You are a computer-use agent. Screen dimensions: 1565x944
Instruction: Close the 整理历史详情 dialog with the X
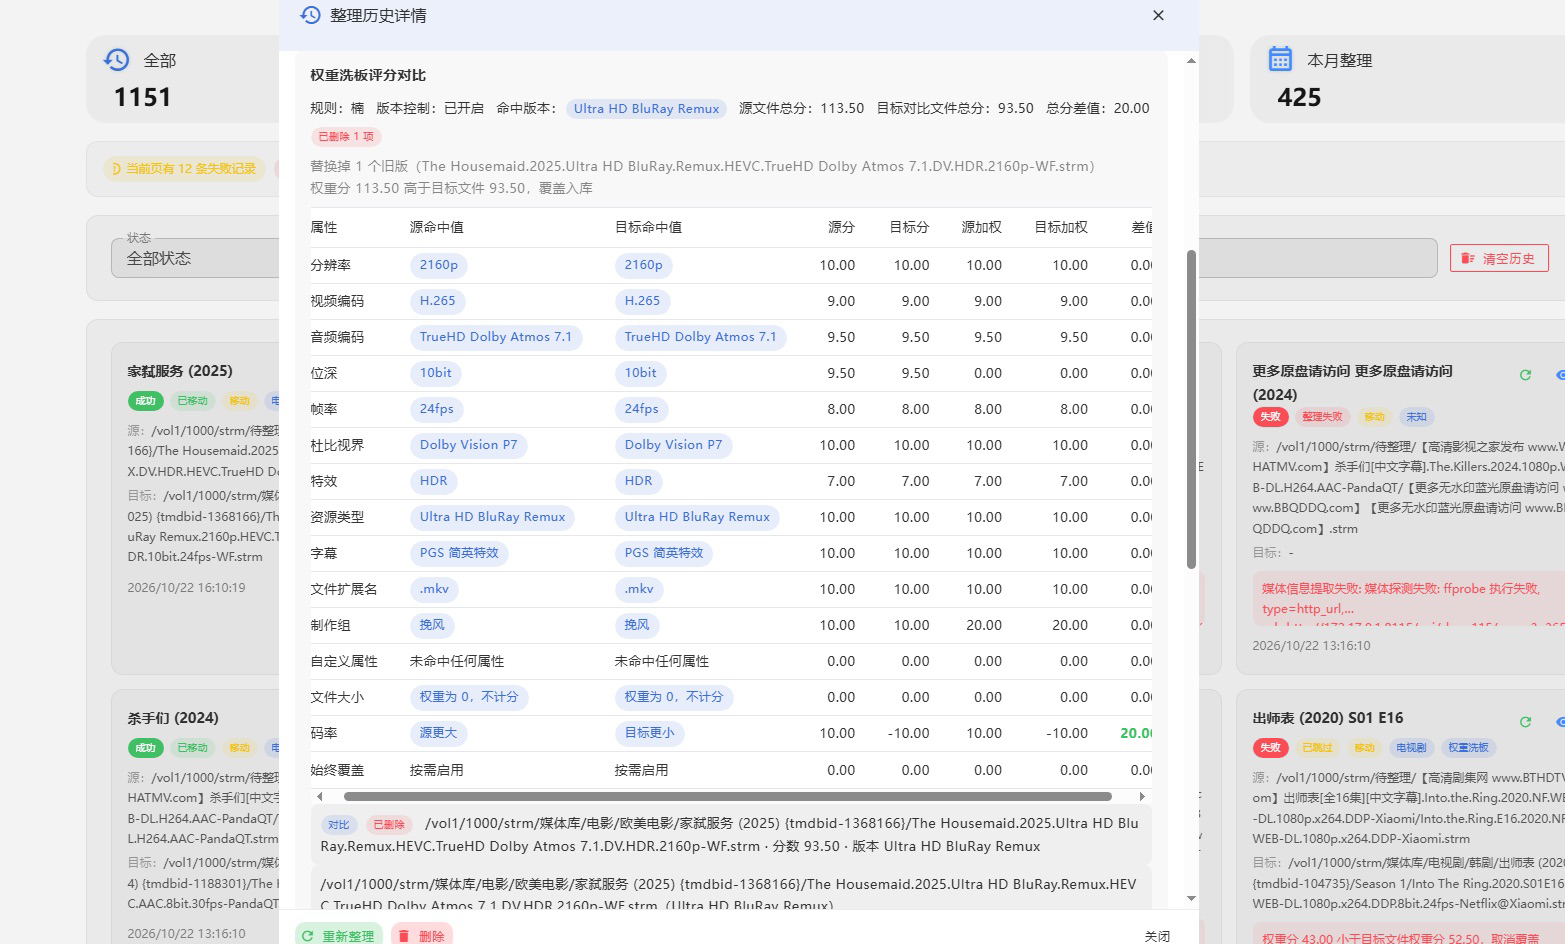click(1158, 15)
